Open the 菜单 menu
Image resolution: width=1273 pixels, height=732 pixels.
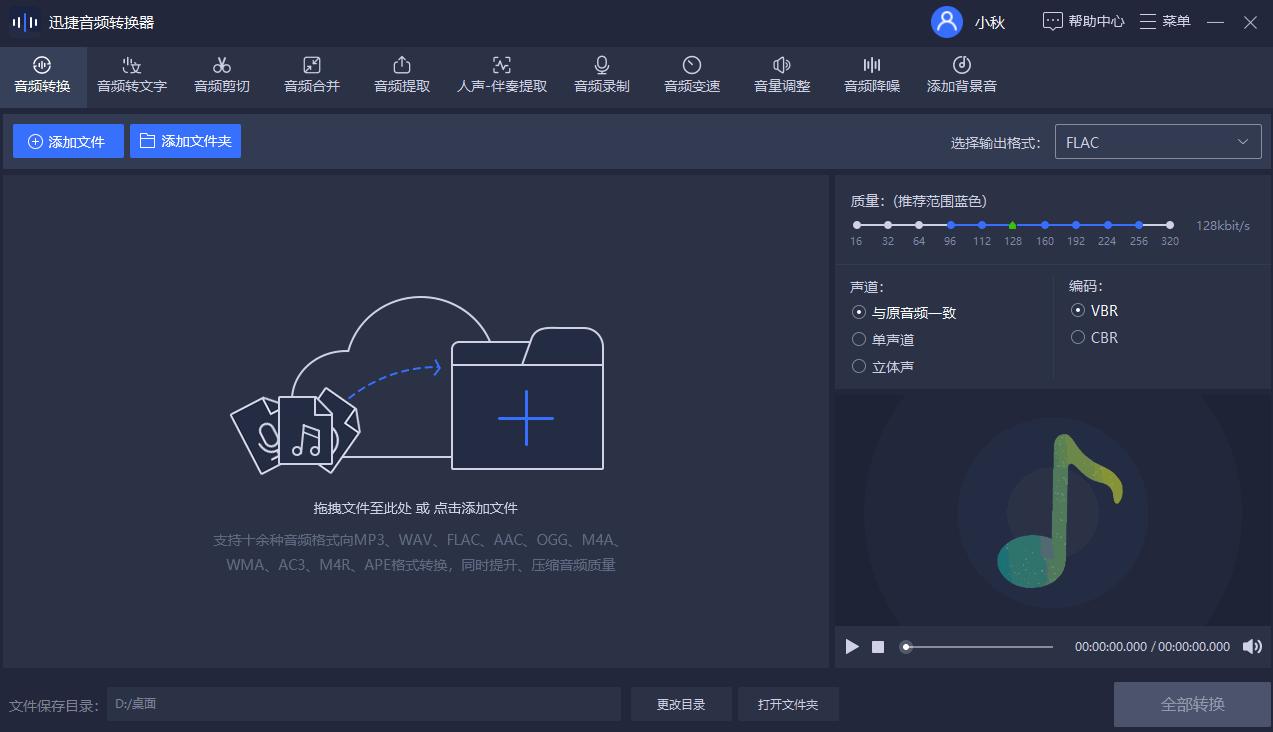[x=1165, y=21]
